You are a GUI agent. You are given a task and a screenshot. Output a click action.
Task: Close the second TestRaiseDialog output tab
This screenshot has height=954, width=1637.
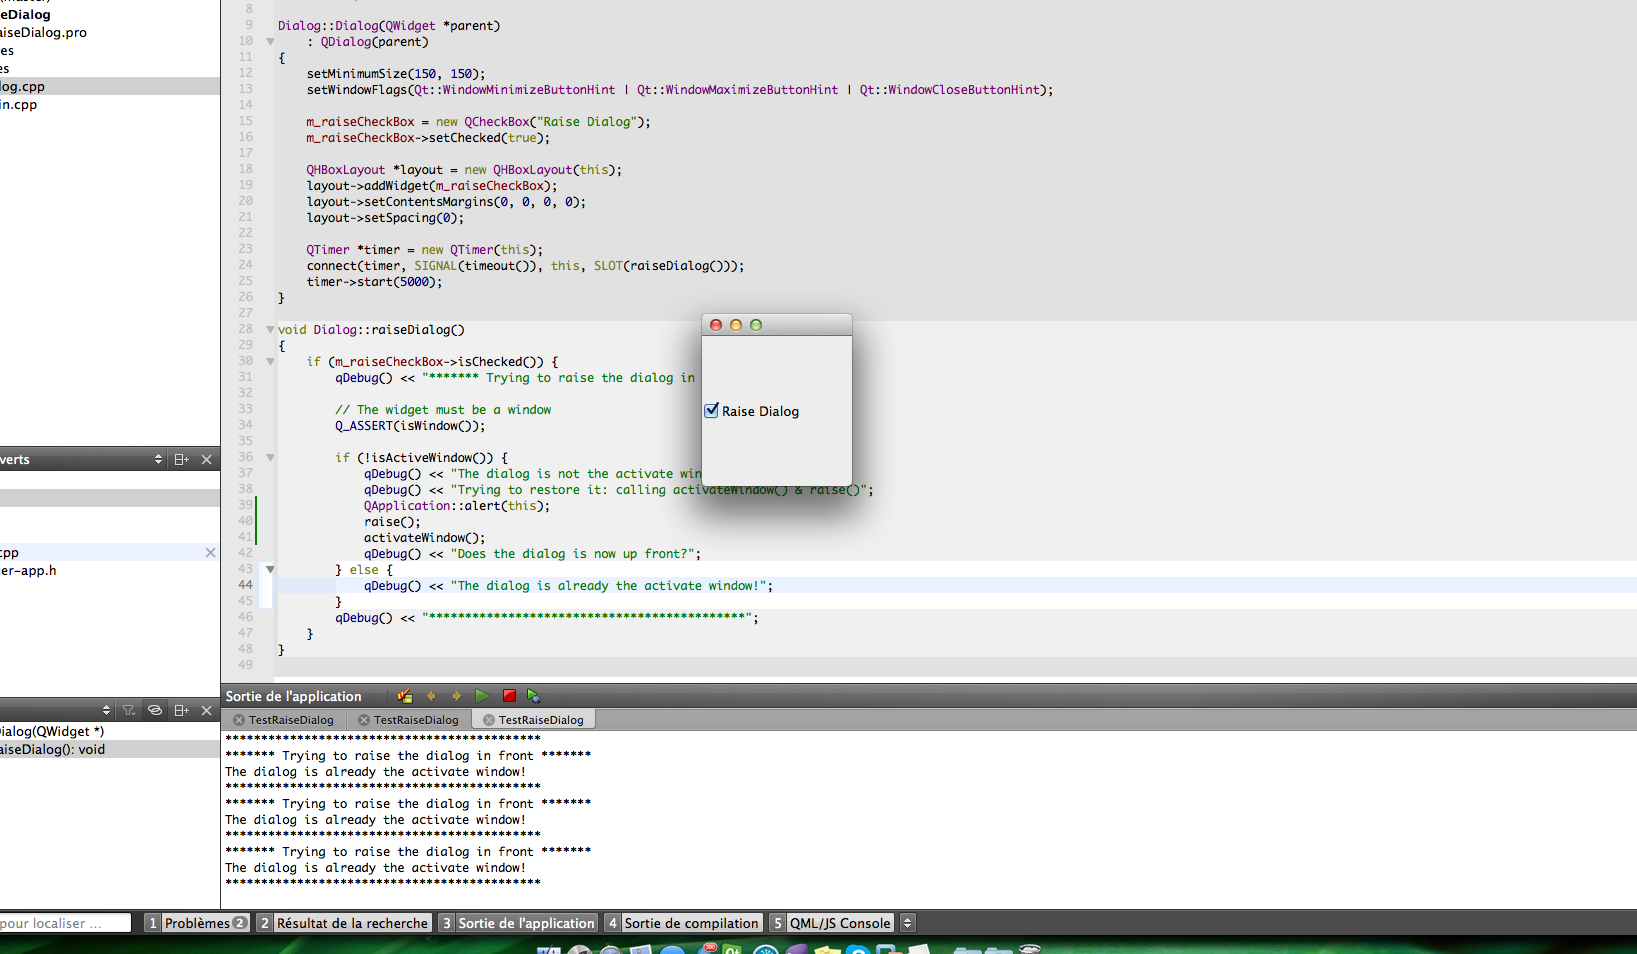(x=364, y=720)
